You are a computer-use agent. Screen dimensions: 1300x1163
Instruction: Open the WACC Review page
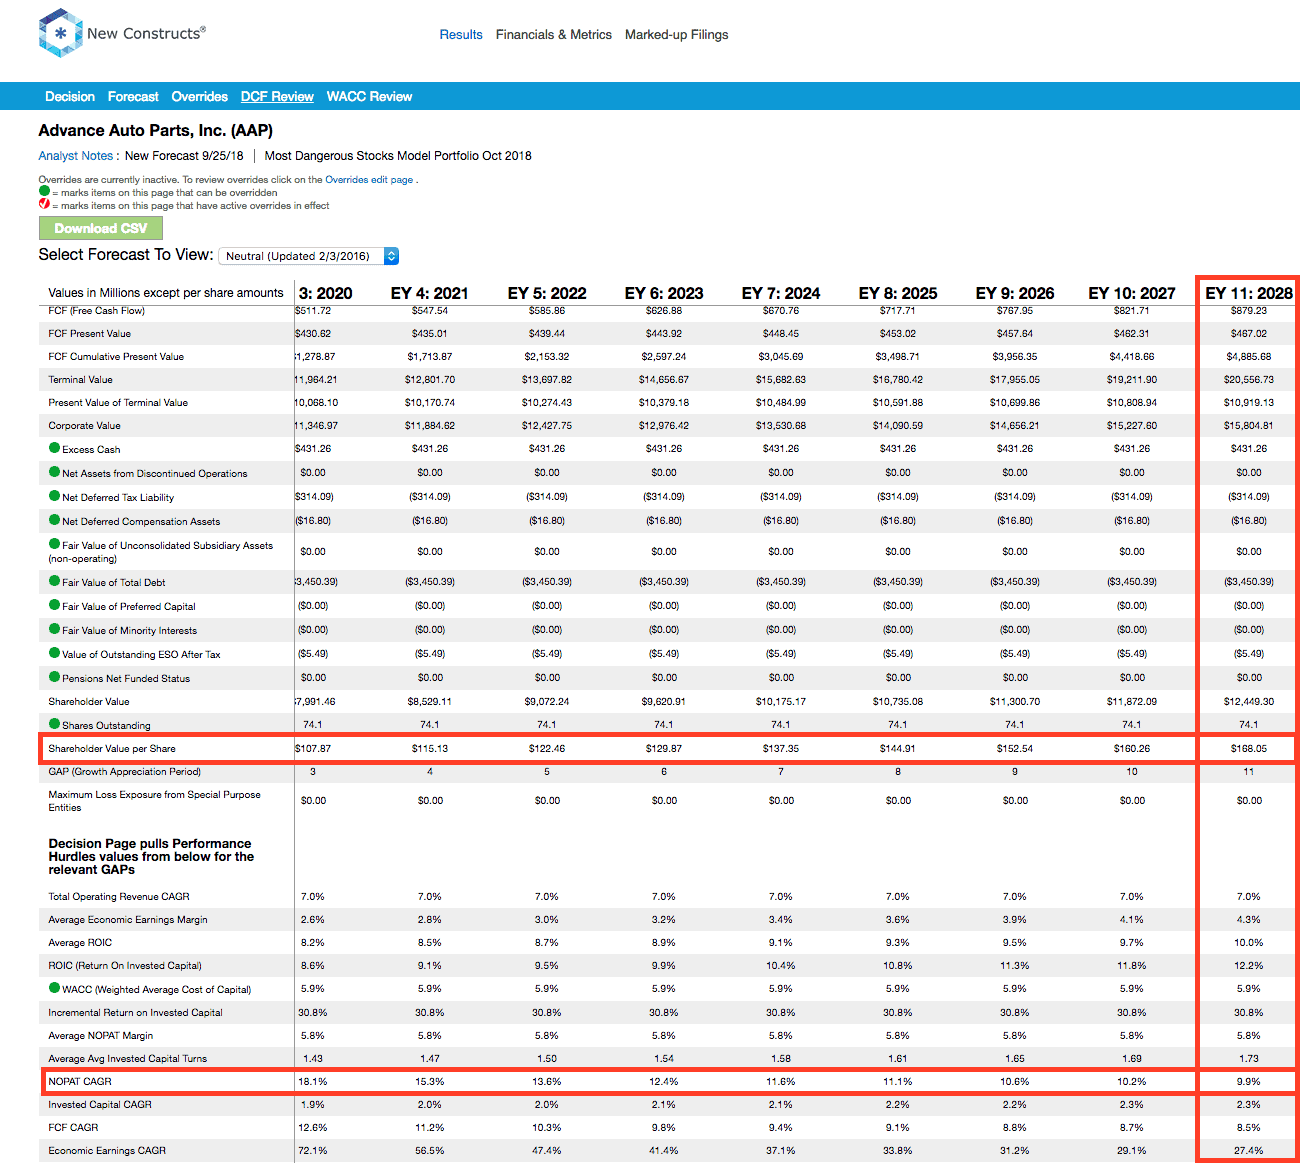pos(370,96)
